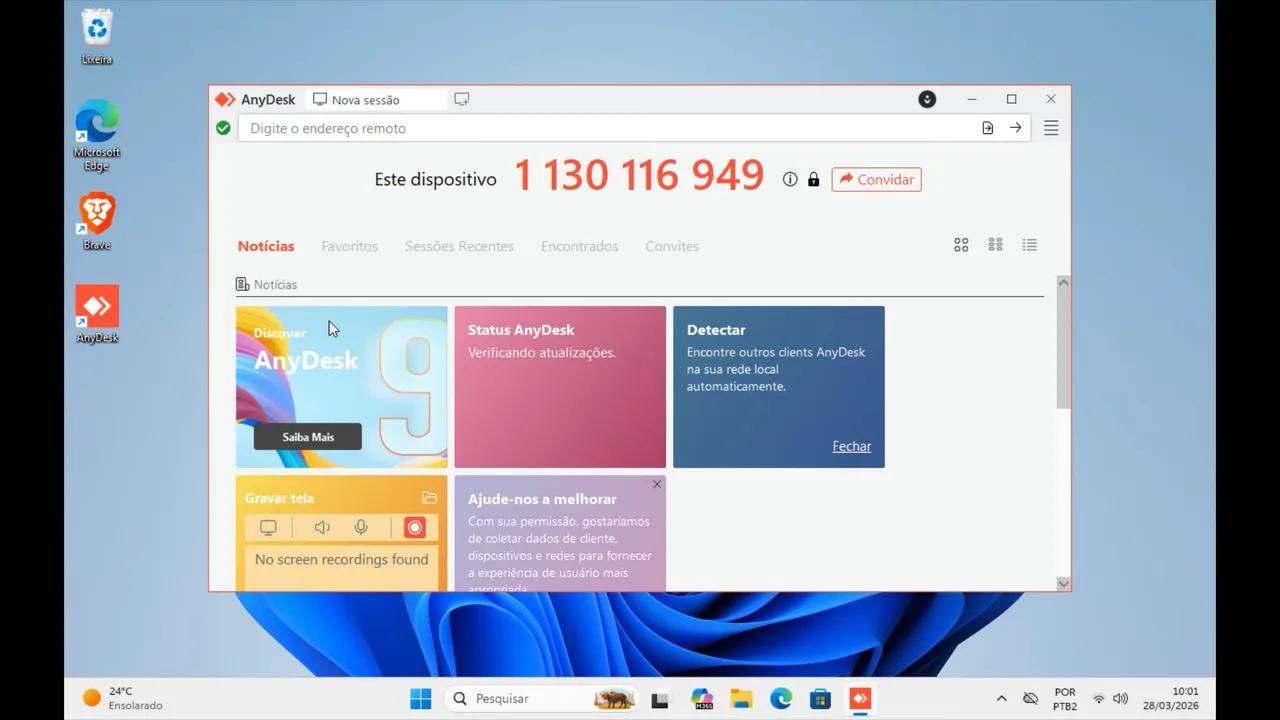
Task: Open Edge from the taskbar
Action: pos(781,699)
